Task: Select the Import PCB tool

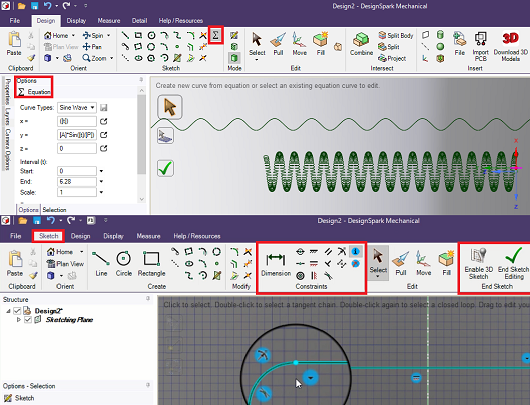Action: (480, 46)
